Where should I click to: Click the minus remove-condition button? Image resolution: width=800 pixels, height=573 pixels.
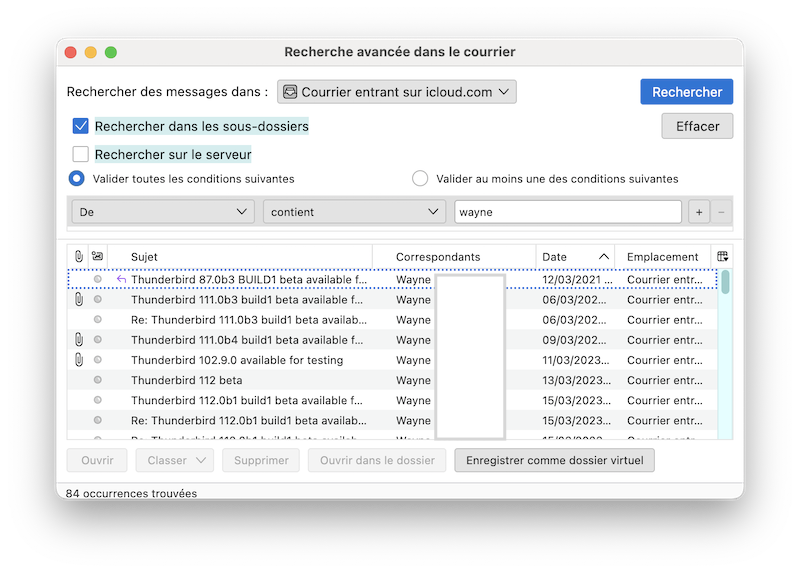point(721,212)
